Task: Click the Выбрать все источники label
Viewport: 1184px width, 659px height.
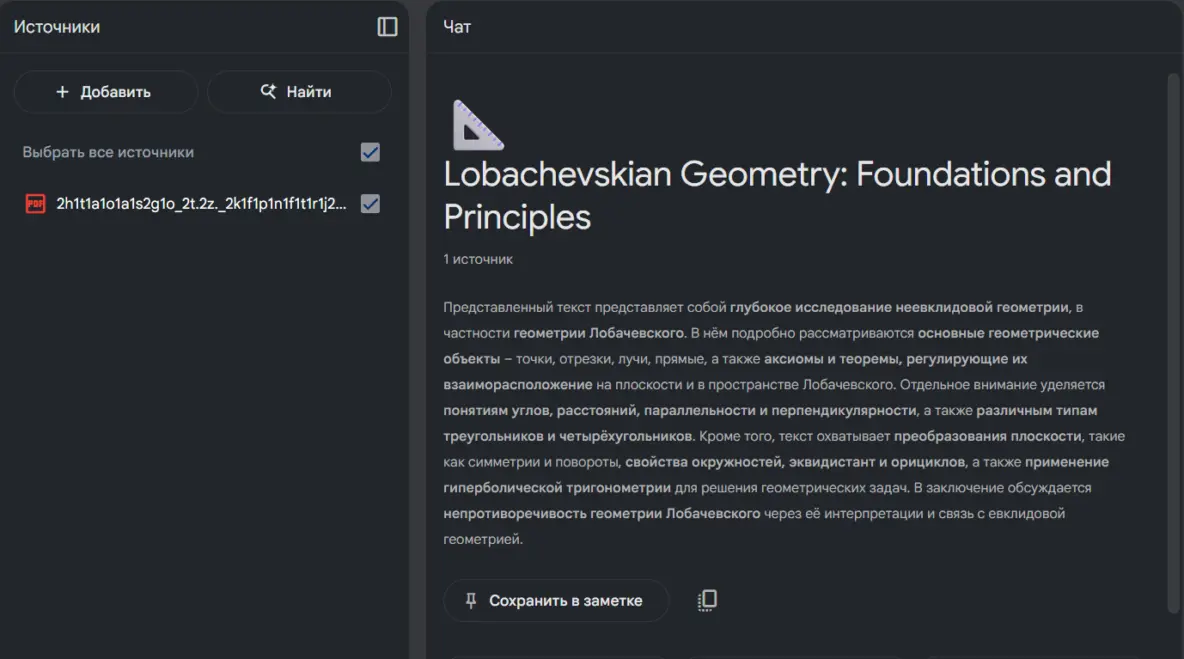Action: (x=108, y=152)
